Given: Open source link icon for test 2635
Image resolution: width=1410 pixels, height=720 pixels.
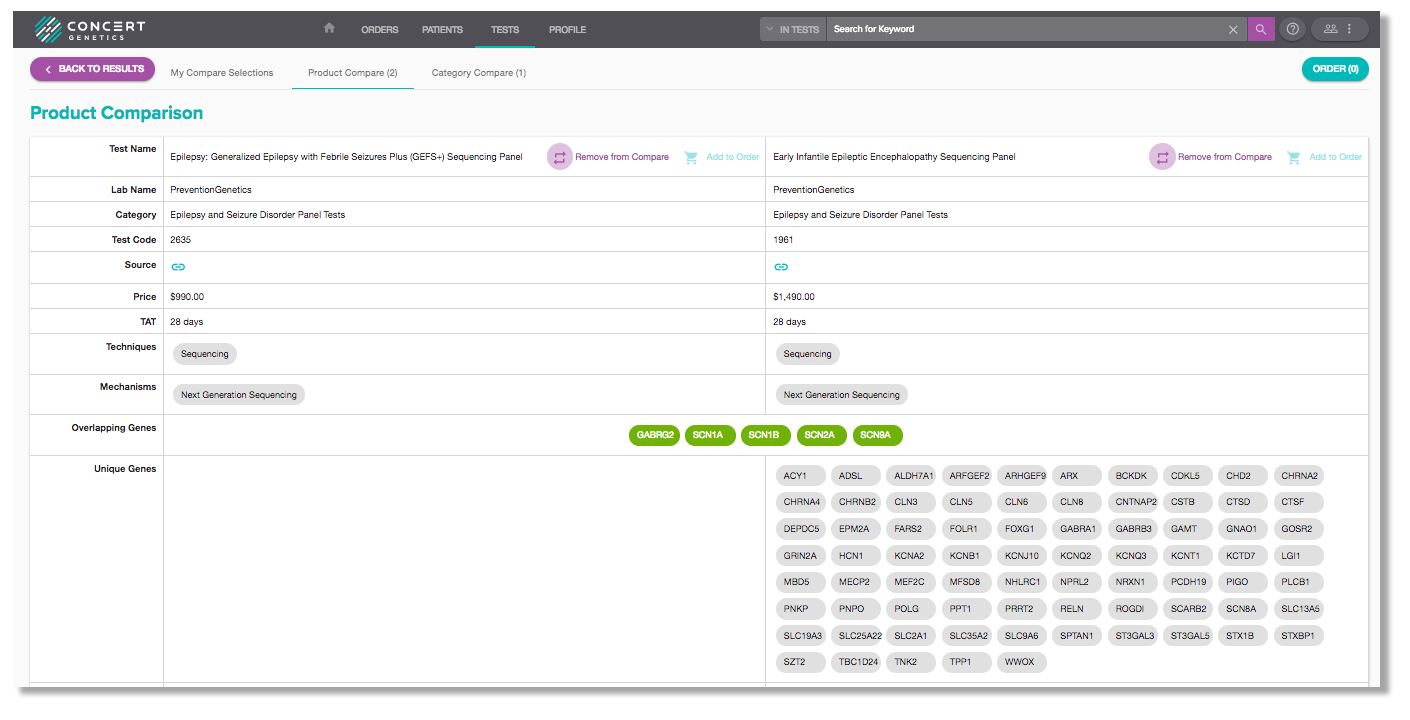Looking at the screenshot, I should (178, 267).
